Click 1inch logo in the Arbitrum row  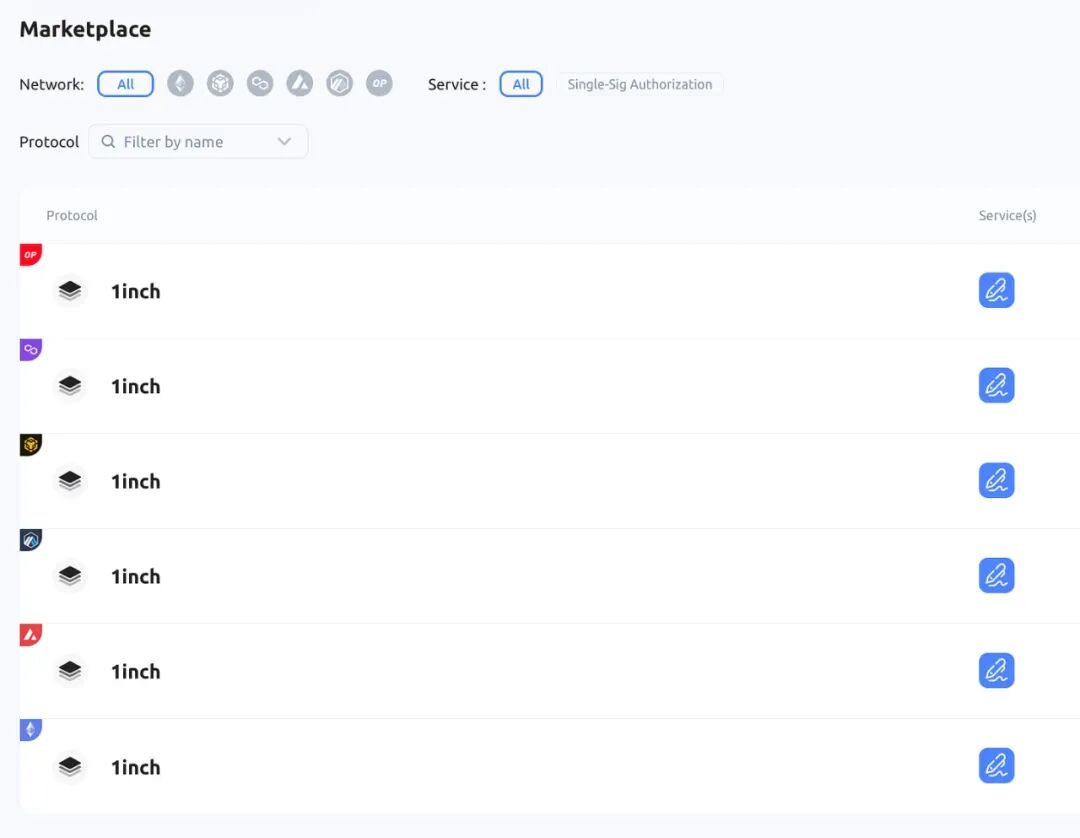coord(70,576)
